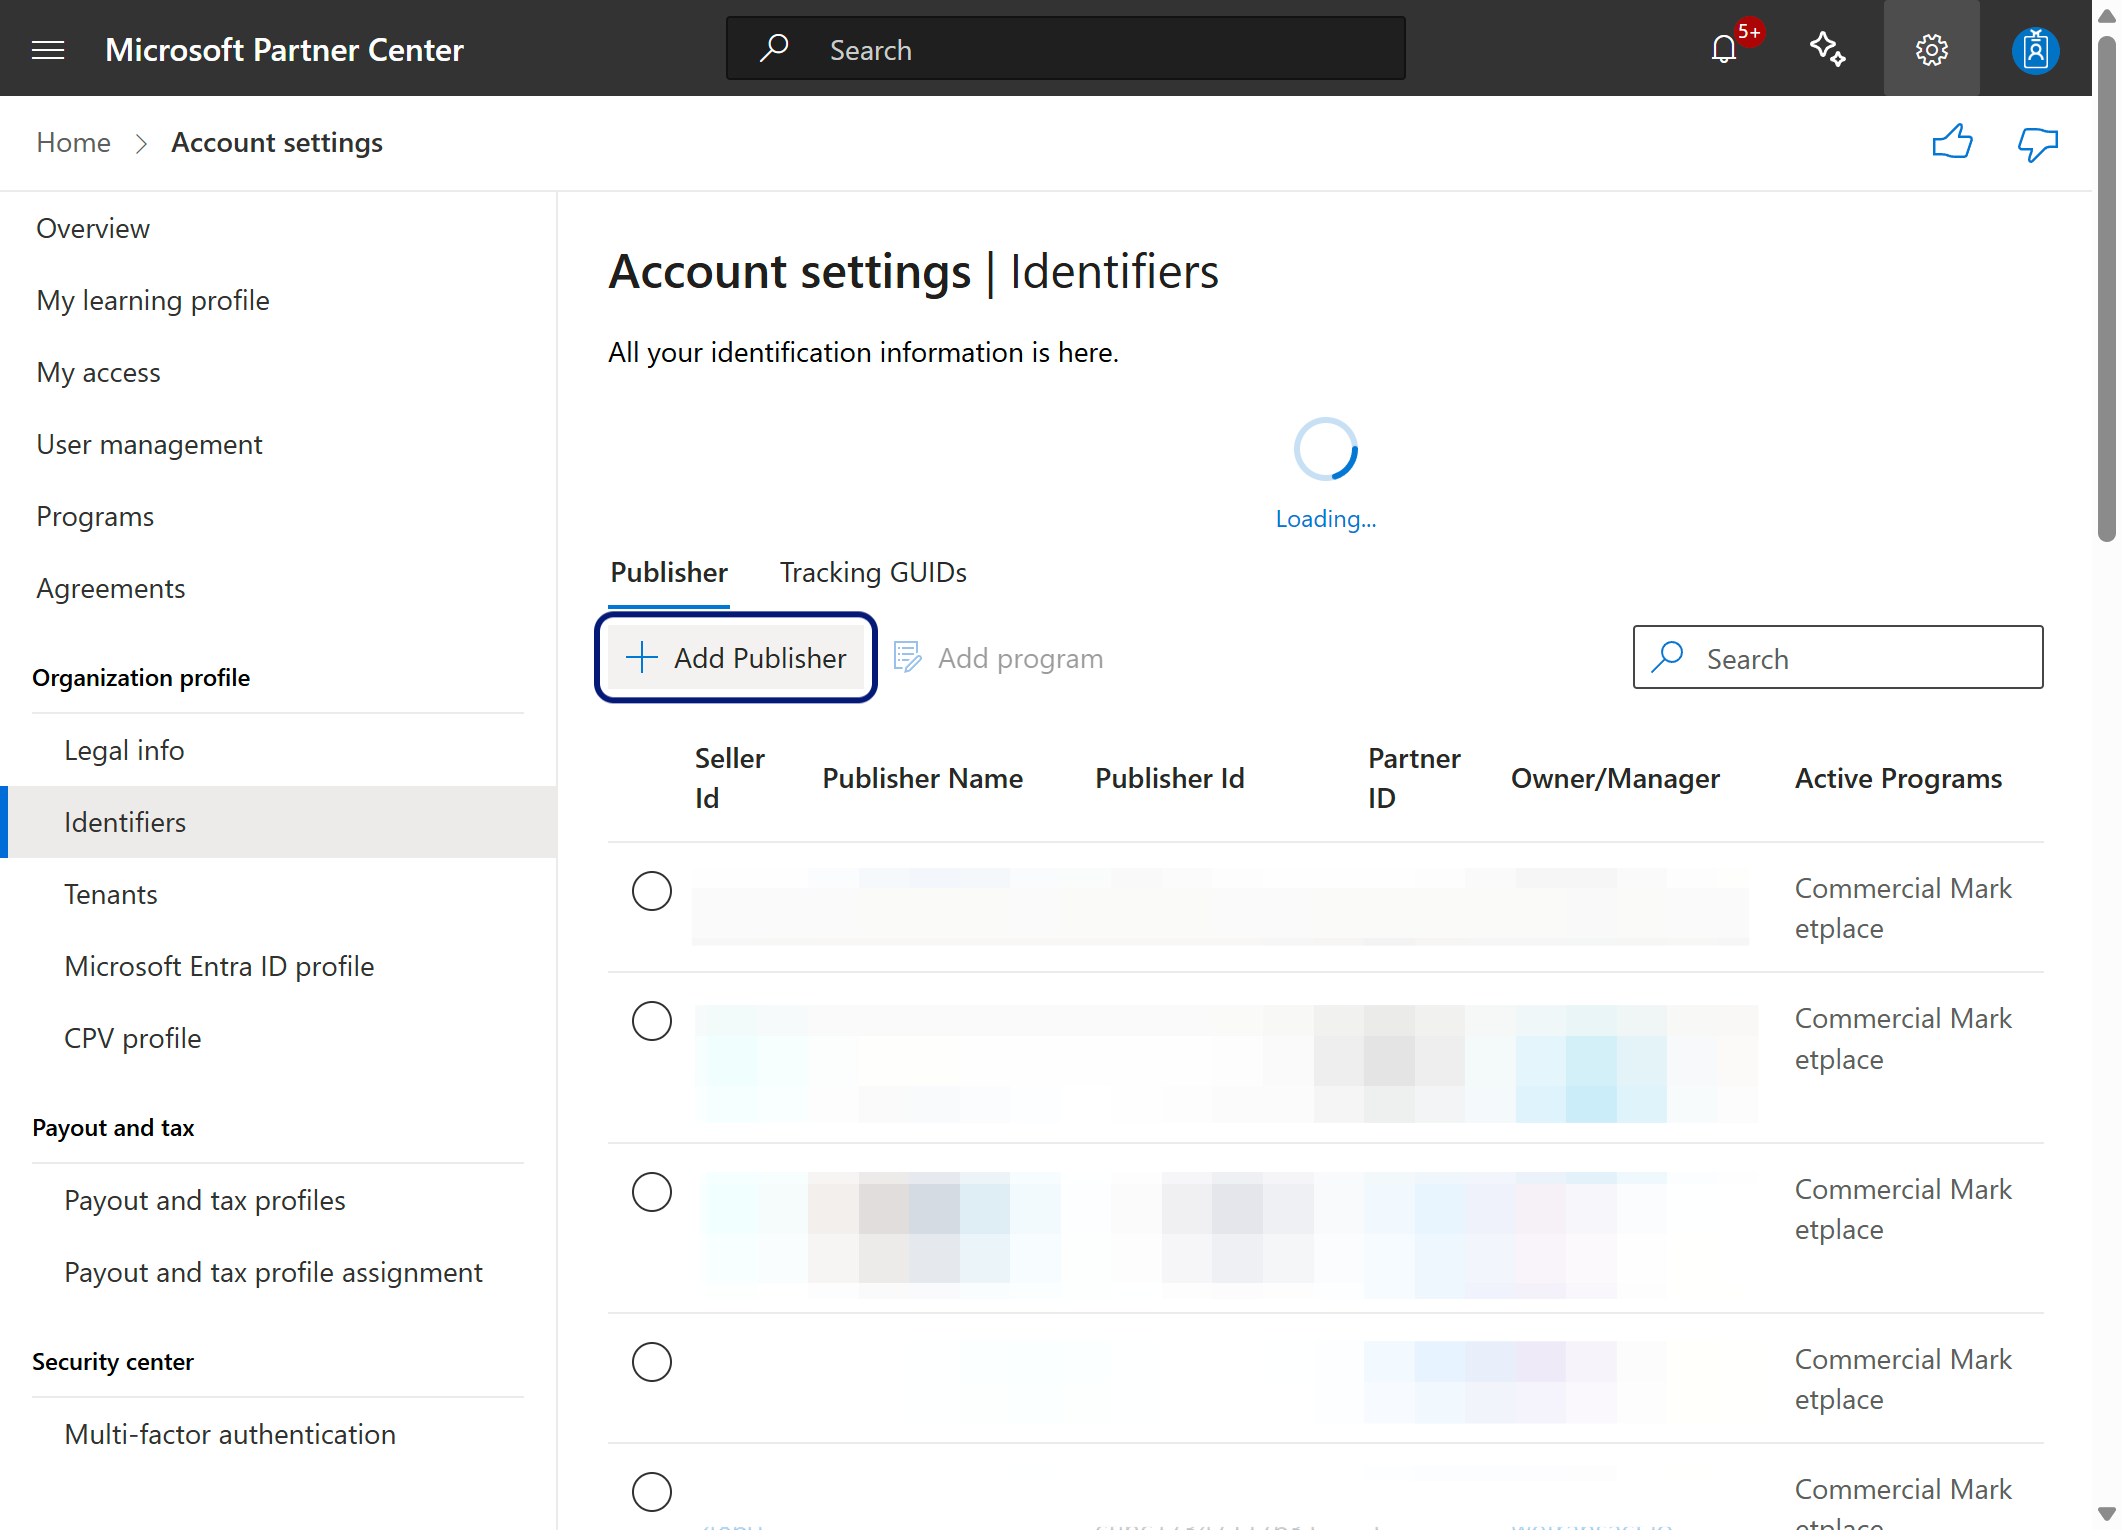Open Programs in the sidebar
Image resolution: width=2122 pixels, height=1530 pixels.
95,517
